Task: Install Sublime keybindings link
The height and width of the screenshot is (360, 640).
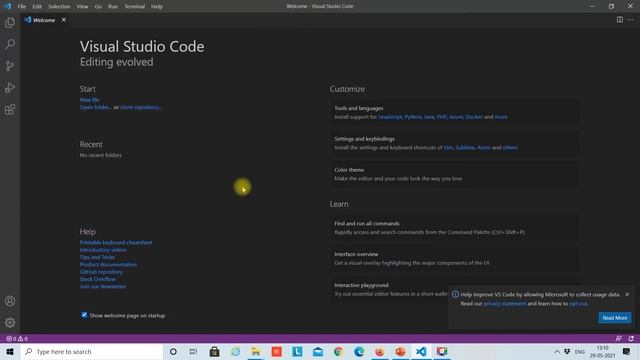Action: click(x=465, y=147)
